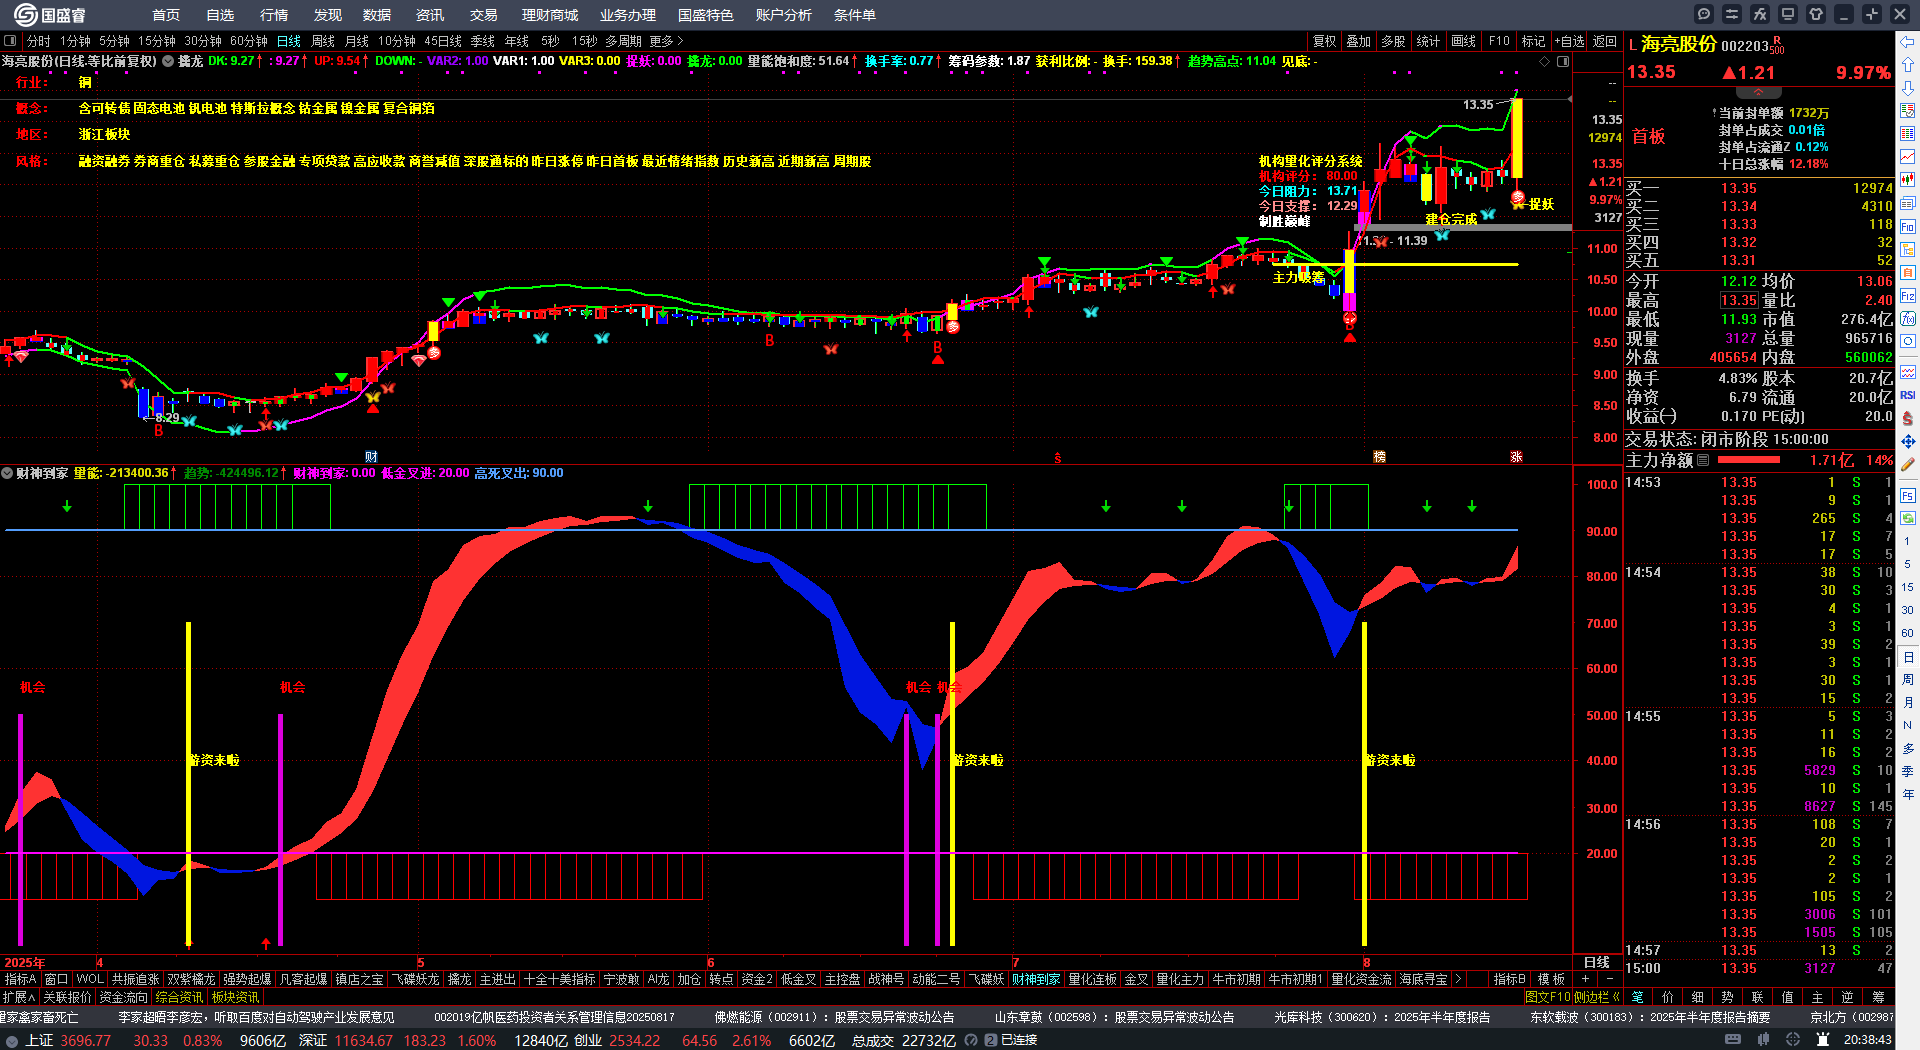Click the screen layout monitor icon
Image resolution: width=1920 pixels, height=1050 pixels.
tap(1788, 14)
